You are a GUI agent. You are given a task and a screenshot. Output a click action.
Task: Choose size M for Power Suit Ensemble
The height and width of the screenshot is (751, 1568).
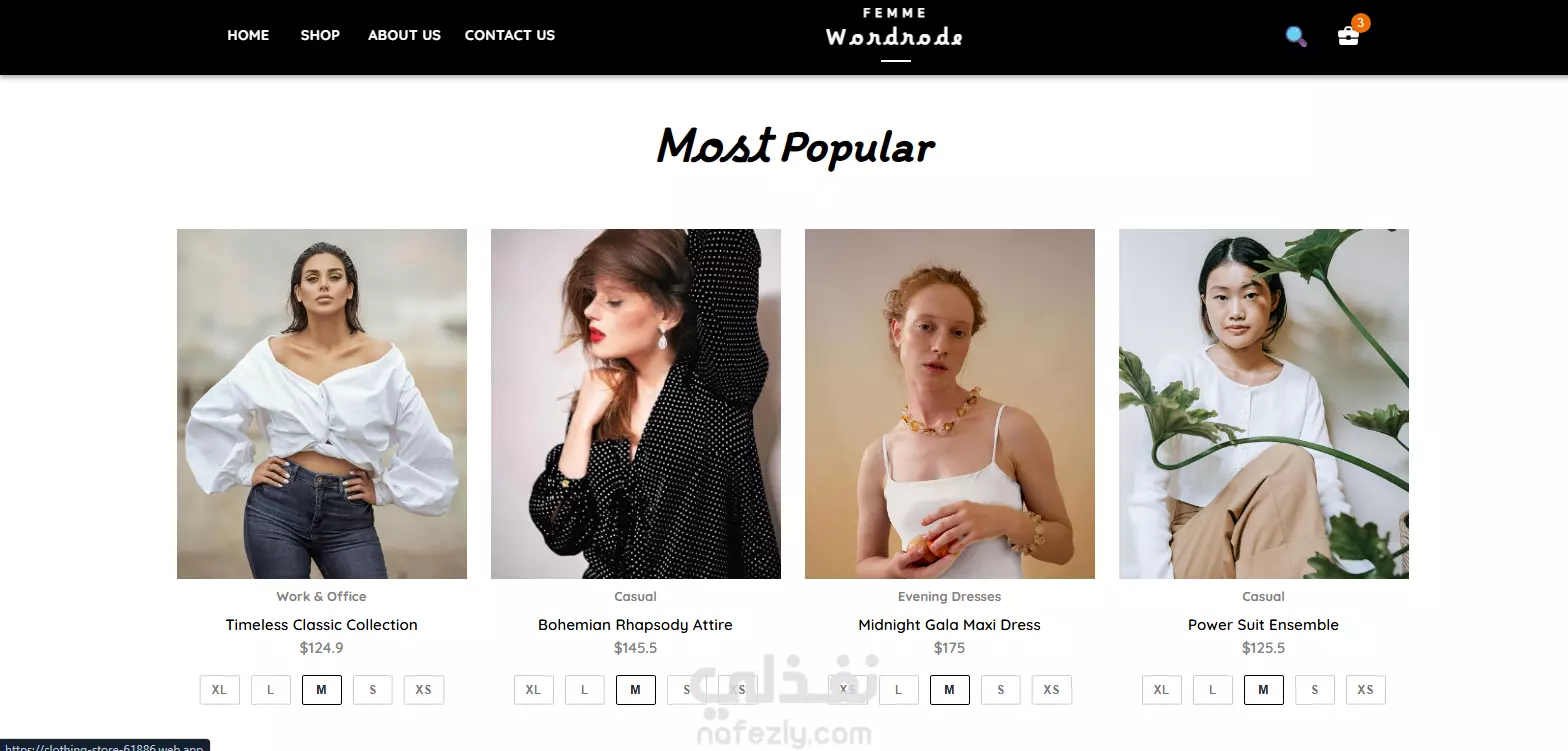coord(1264,690)
